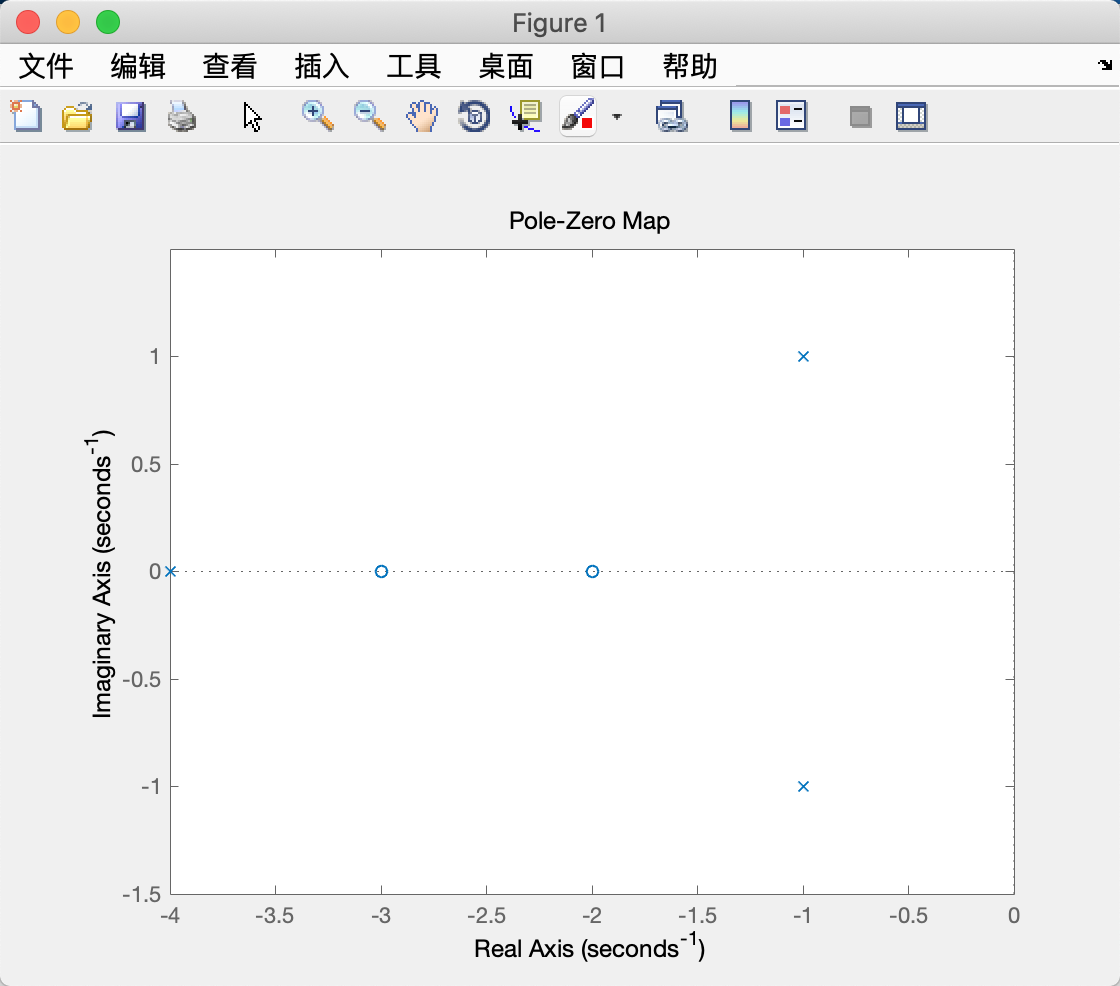Print the figure using the Print icon
The width and height of the screenshot is (1120, 986).
pos(180,116)
